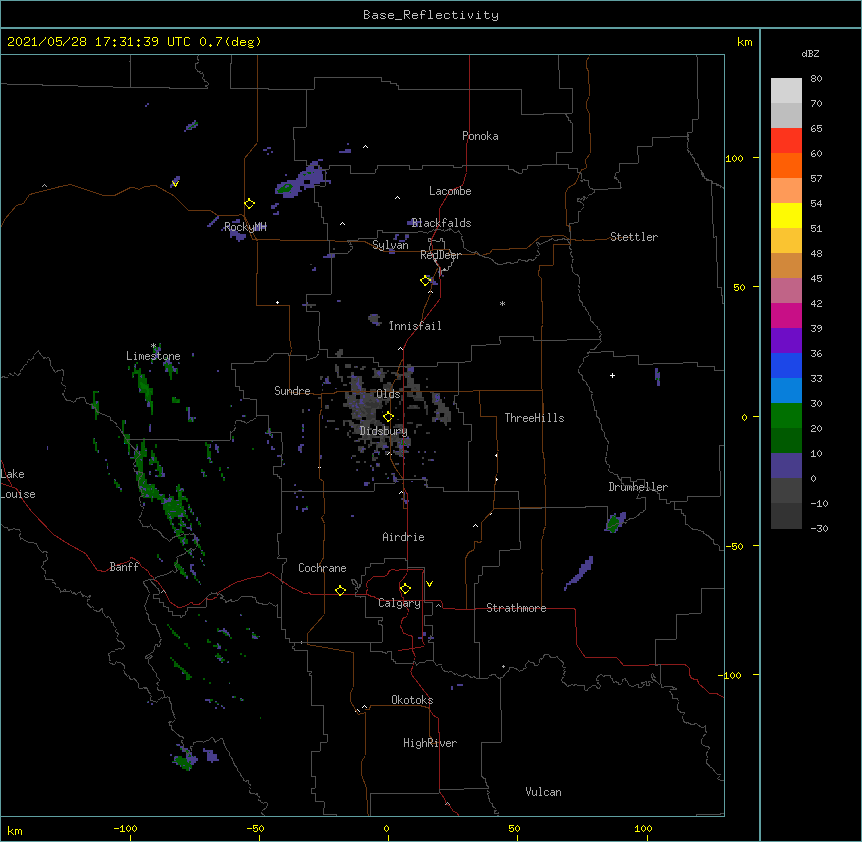Select the Lacombe city label
Image resolution: width=862 pixels, height=842 pixels.
pos(450,191)
